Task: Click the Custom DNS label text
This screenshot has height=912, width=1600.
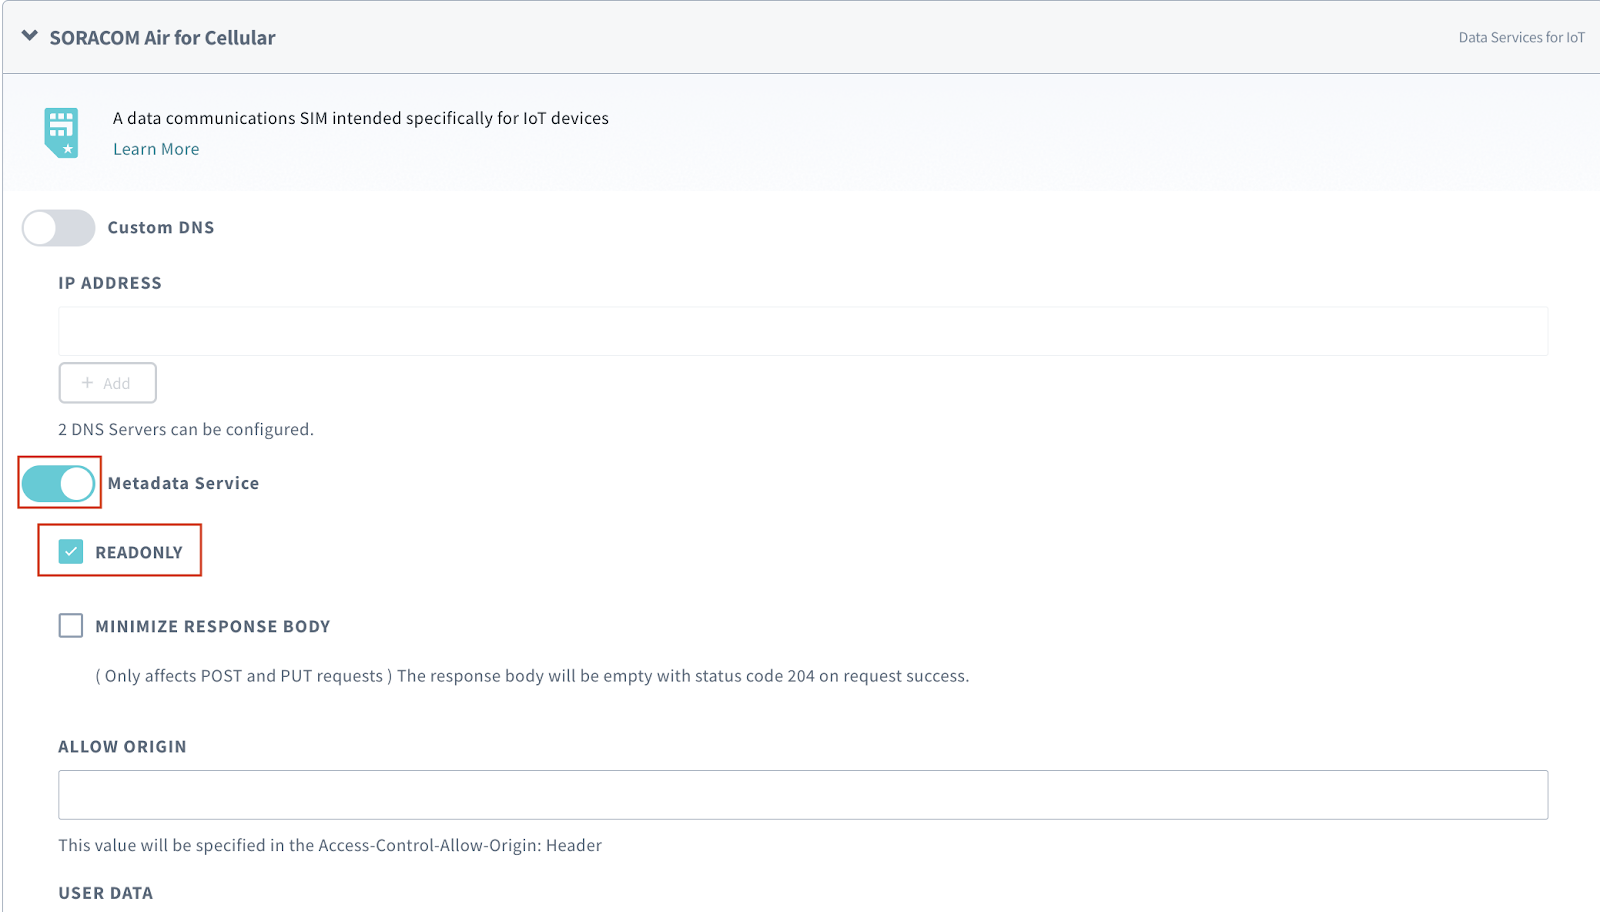Action: [x=161, y=228]
